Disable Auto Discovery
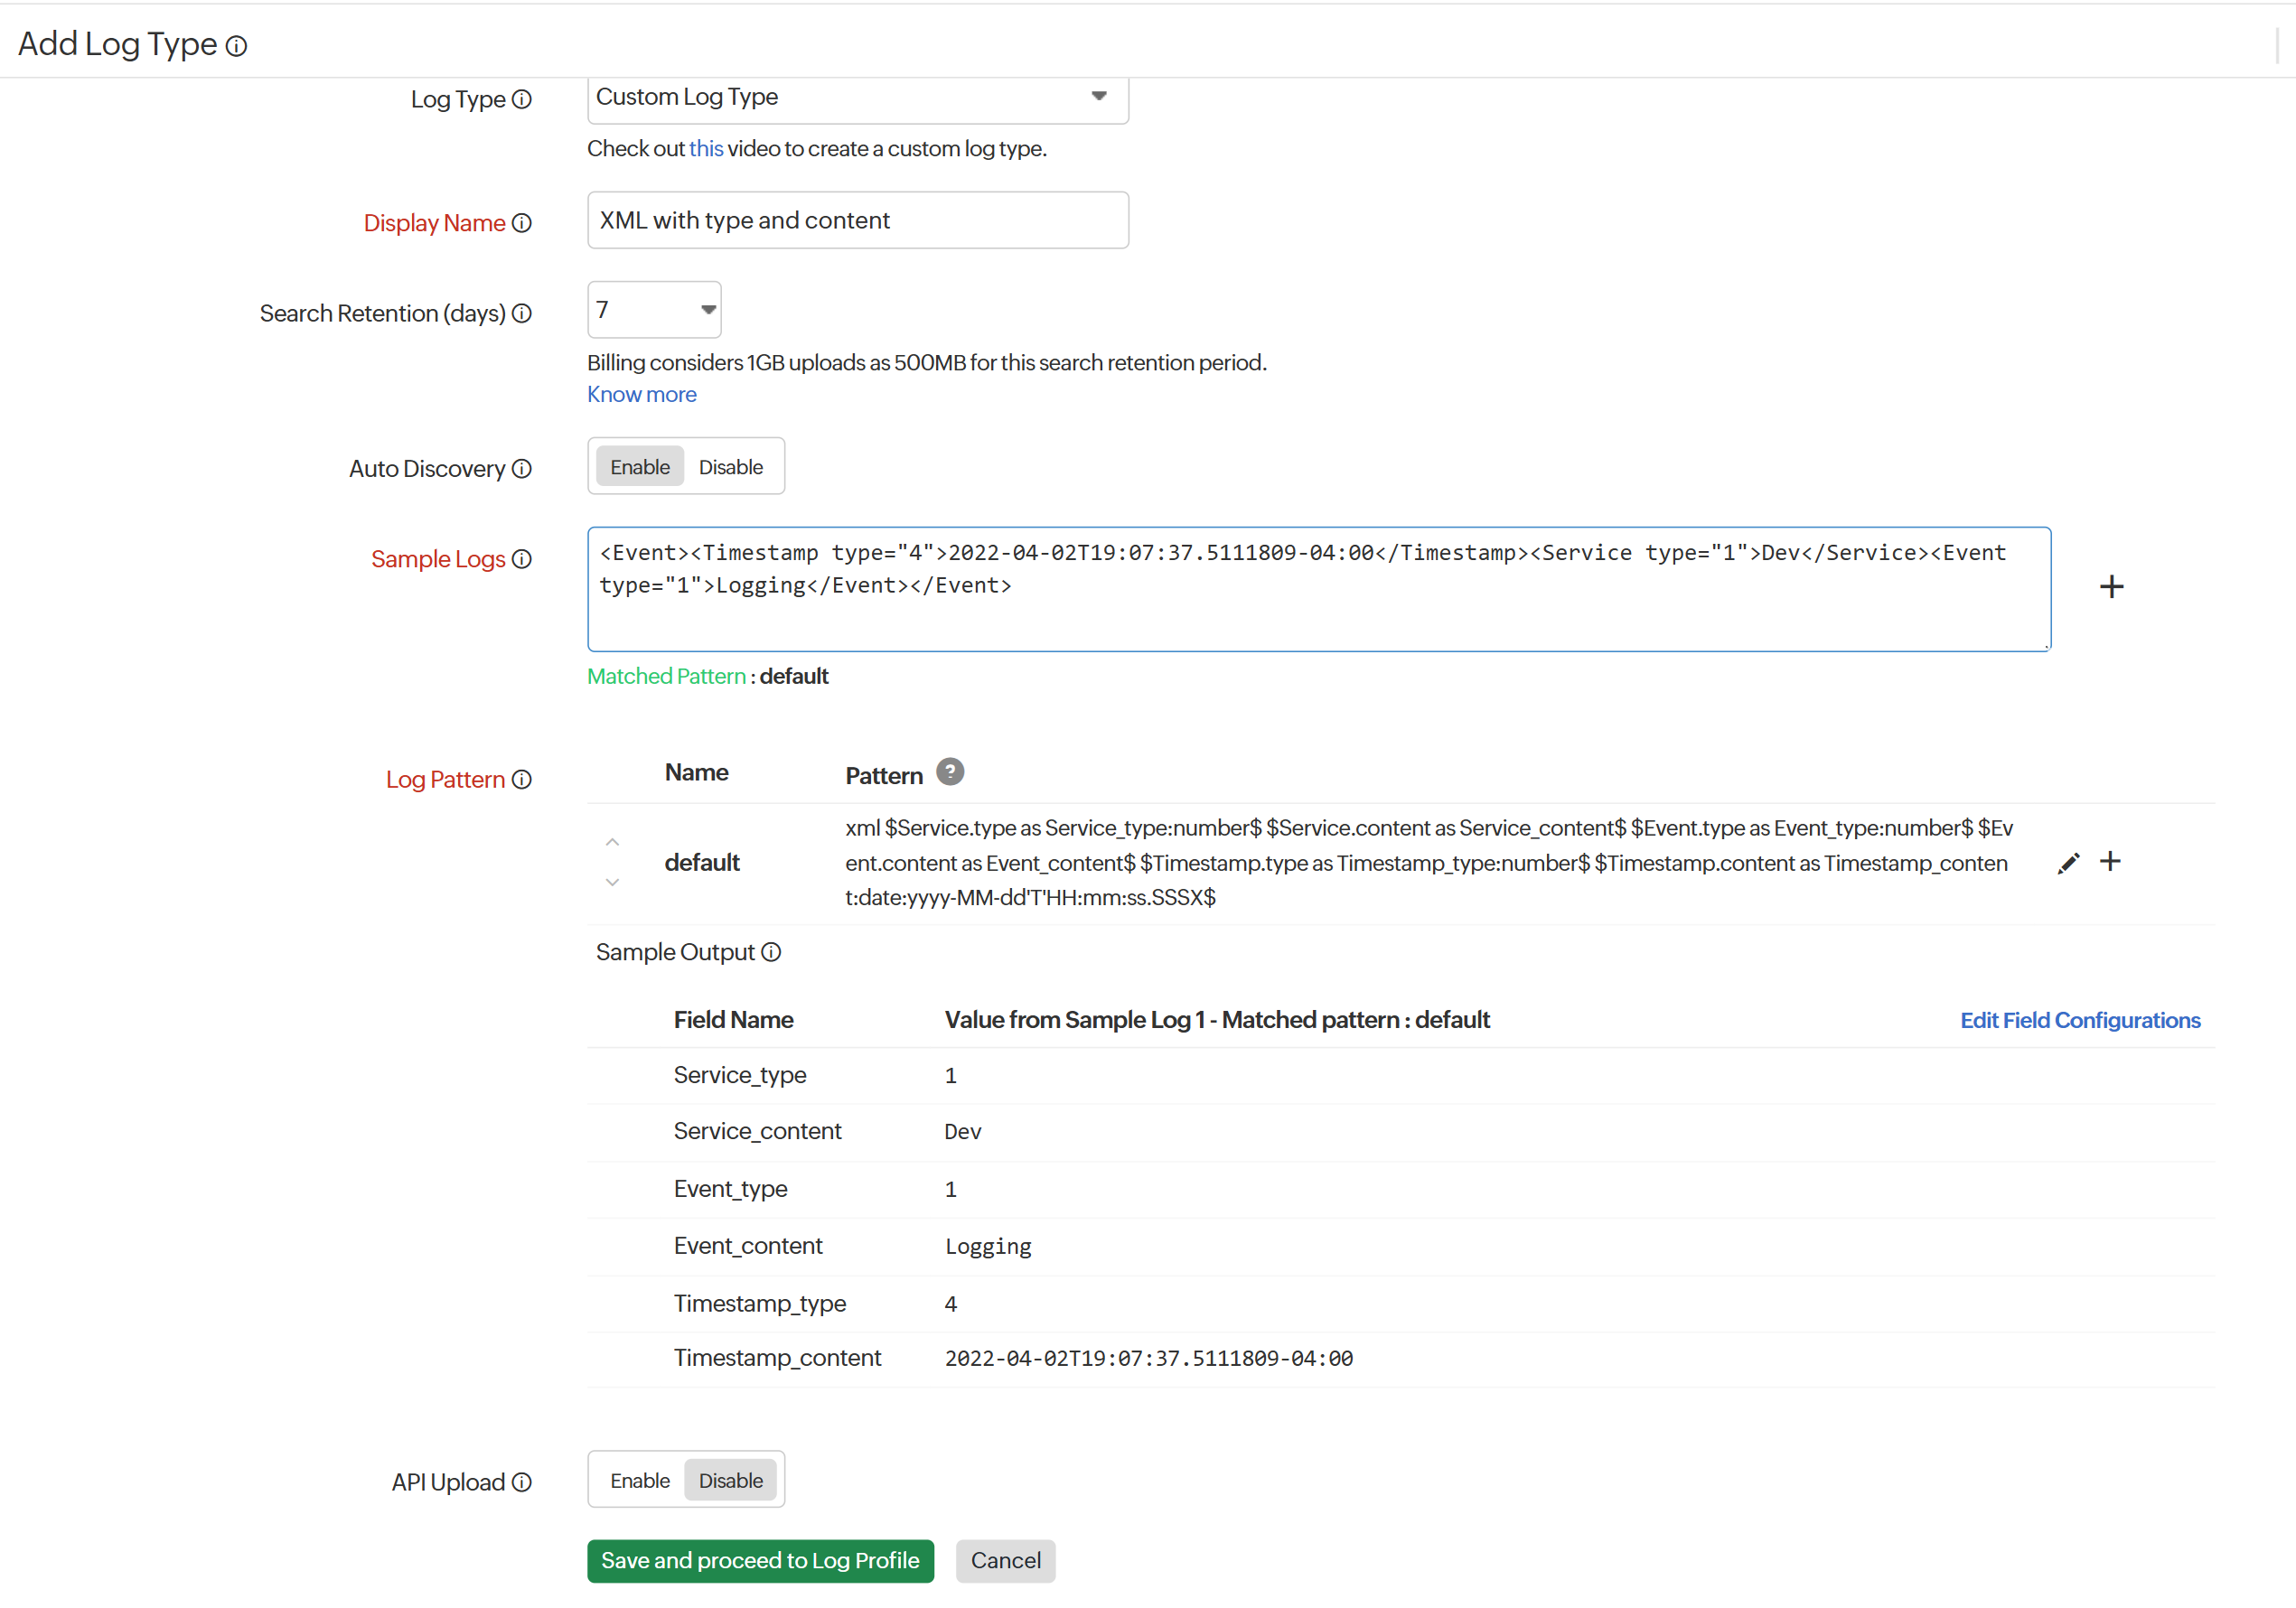This screenshot has width=2296, height=1608. 731,466
